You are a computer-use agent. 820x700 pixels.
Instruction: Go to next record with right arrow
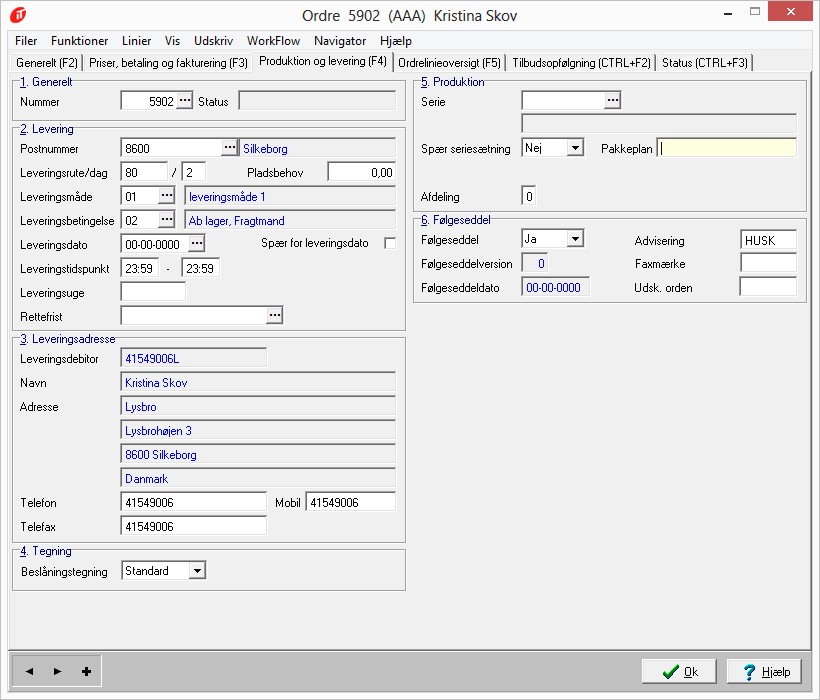(x=57, y=671)
